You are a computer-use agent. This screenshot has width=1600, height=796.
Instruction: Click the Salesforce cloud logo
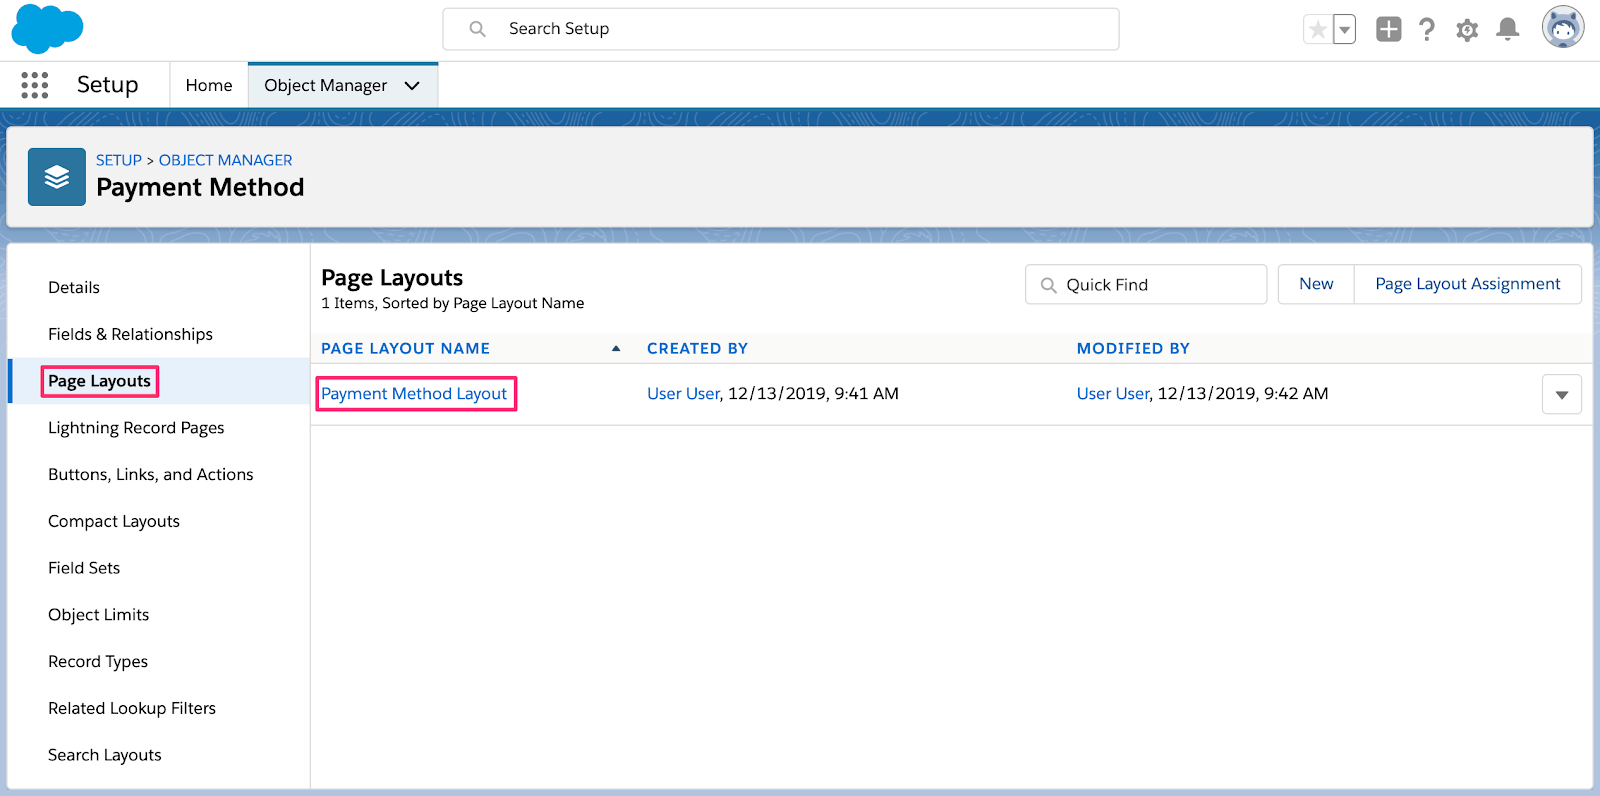(47, 29)
